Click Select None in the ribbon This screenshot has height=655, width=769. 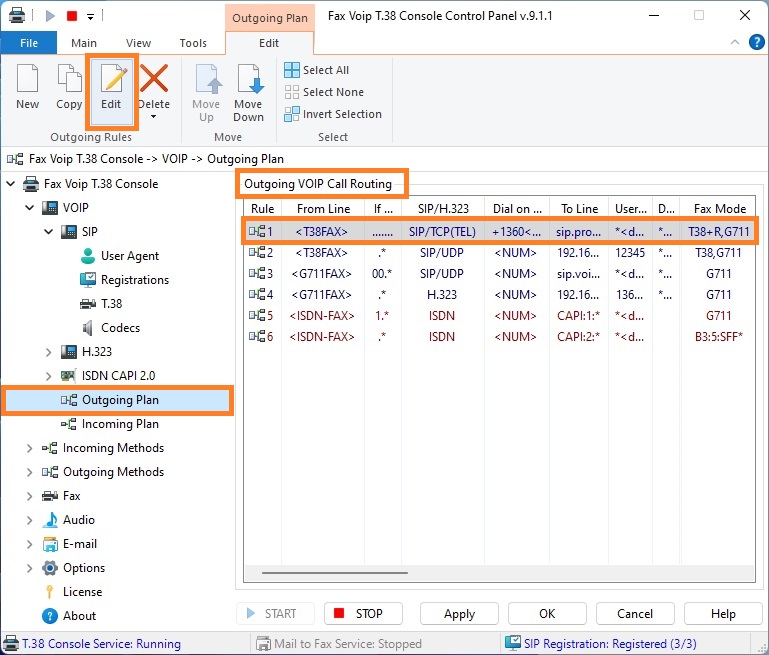pyautogui.click(x=324, y=92)
